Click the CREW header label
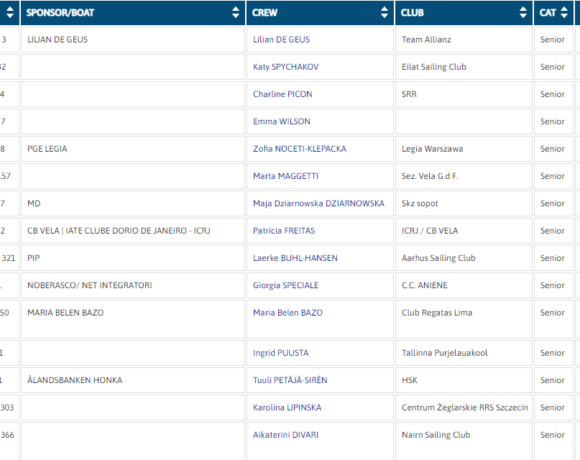 (x=264, y=13)
